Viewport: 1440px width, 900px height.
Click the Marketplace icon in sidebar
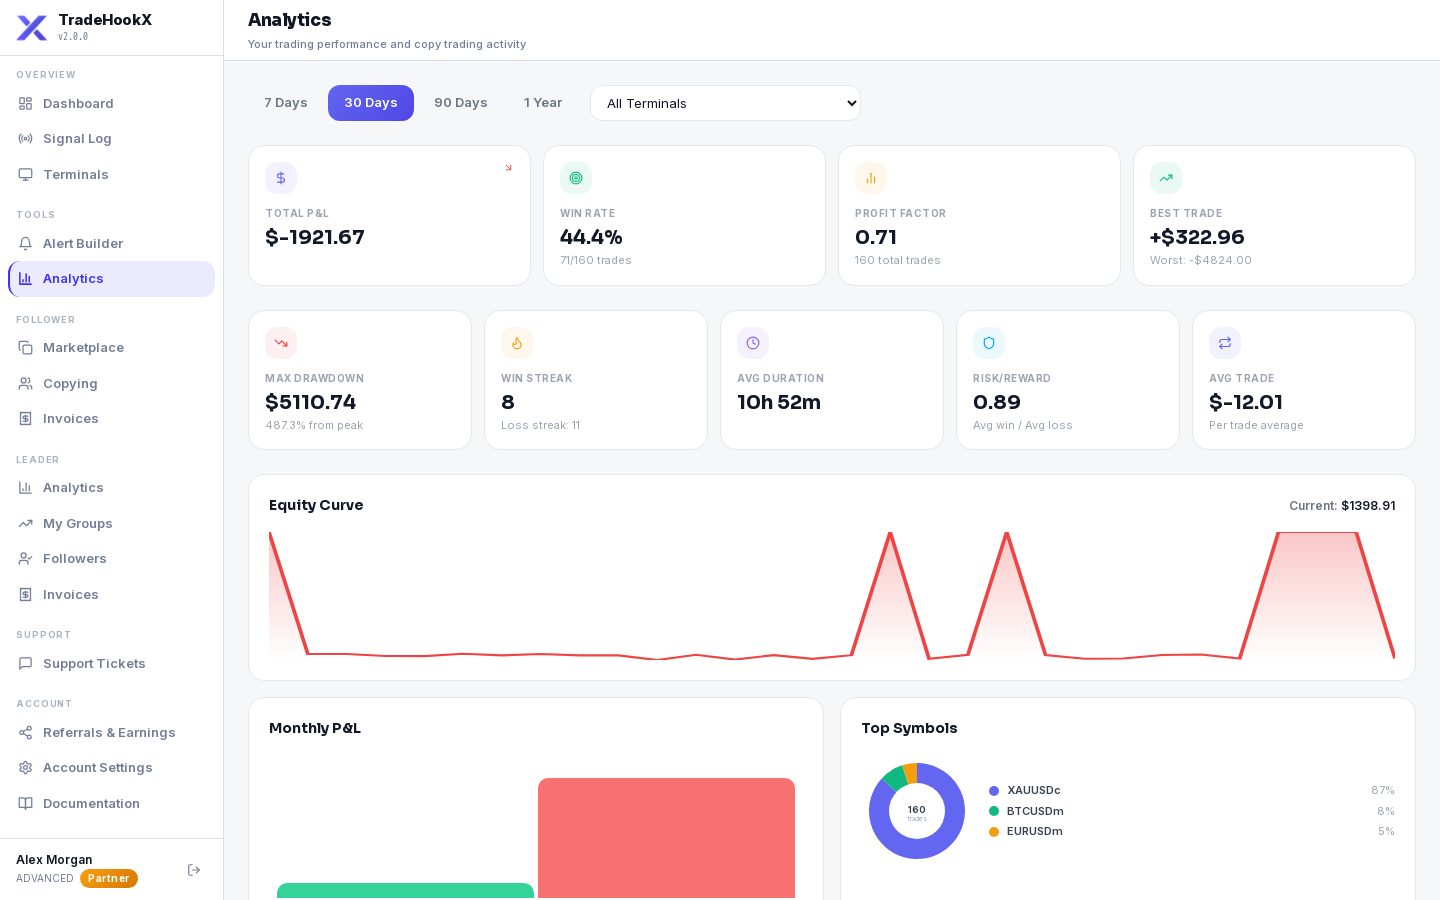tap(26, 348)
